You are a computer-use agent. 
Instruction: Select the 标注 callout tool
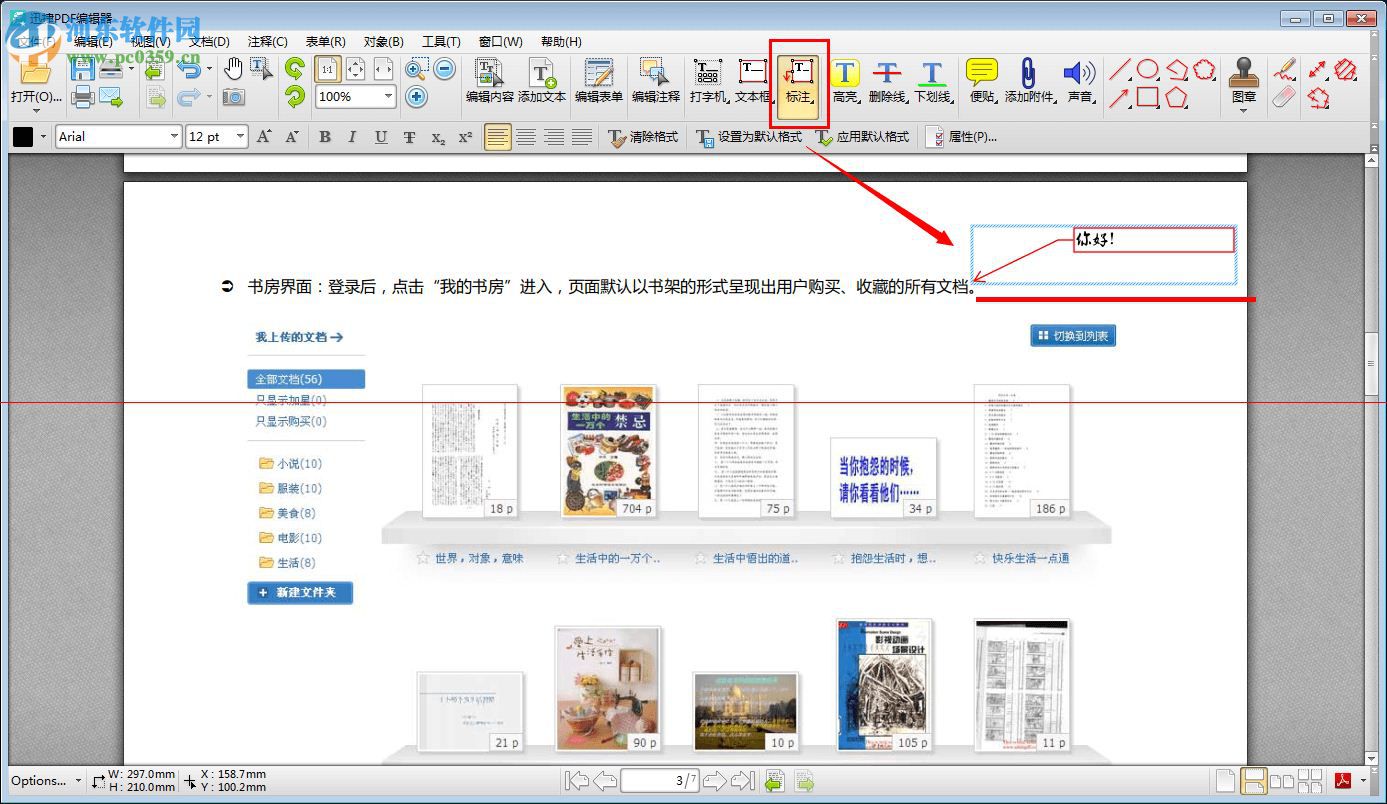(x=798, y=82)
